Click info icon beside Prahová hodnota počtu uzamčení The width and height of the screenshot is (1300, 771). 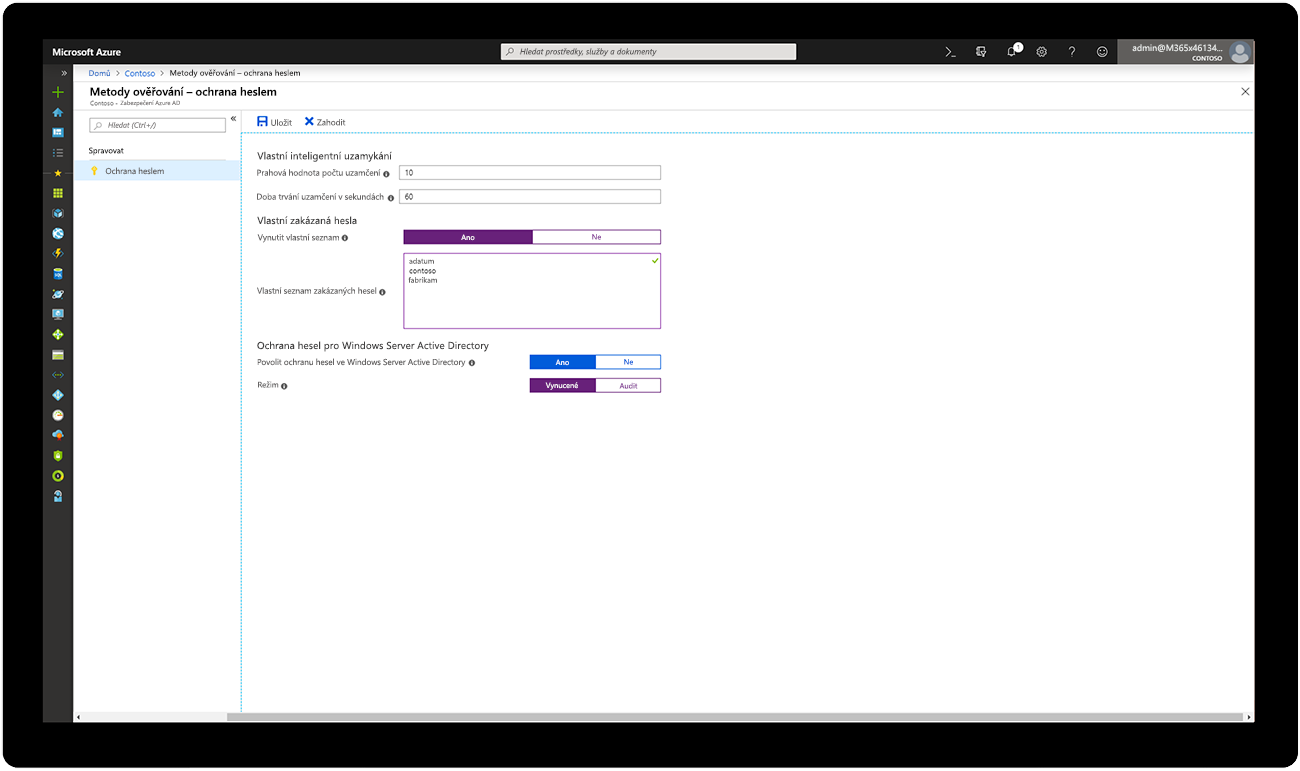pos(386,174)
